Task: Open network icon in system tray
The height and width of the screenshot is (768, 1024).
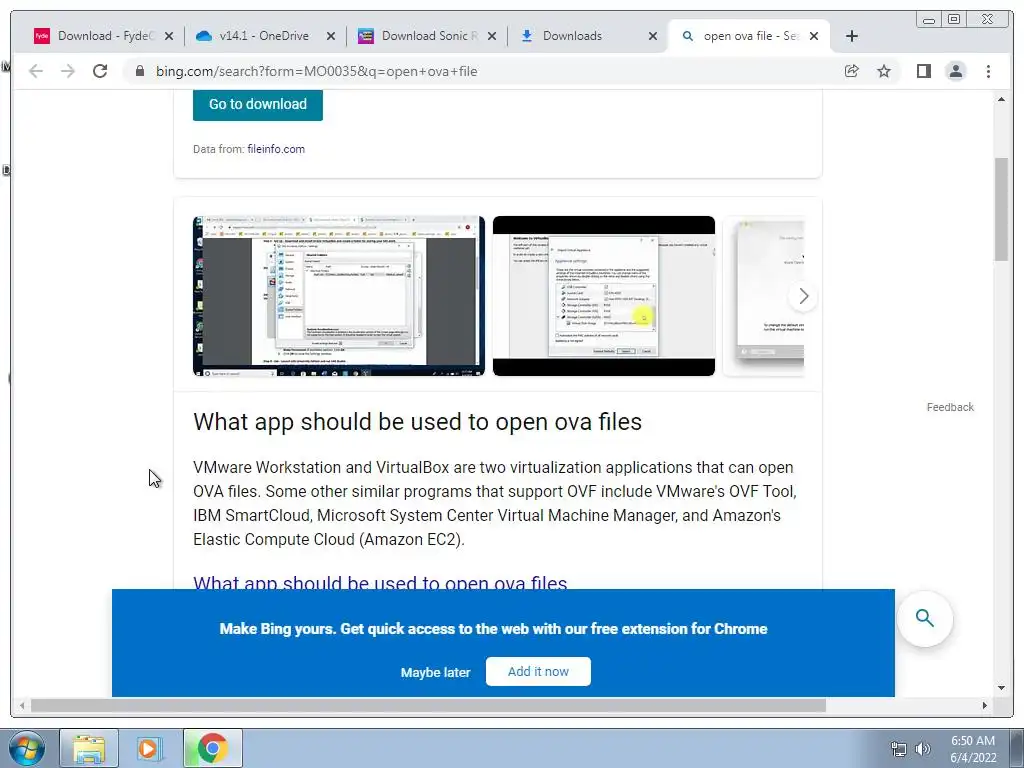Action: pyautogui.click(x=899, y=749)
